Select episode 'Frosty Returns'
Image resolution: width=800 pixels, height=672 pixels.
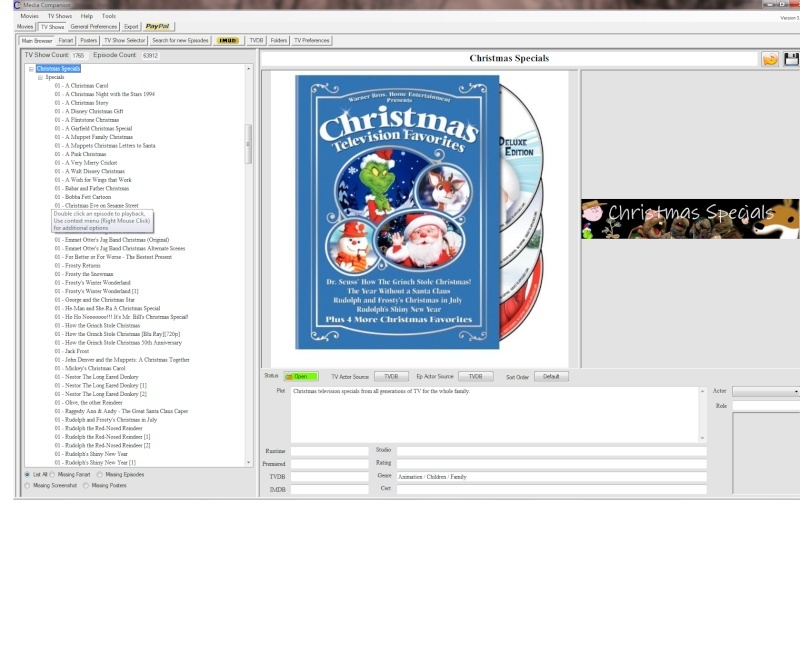pos(78,266)
